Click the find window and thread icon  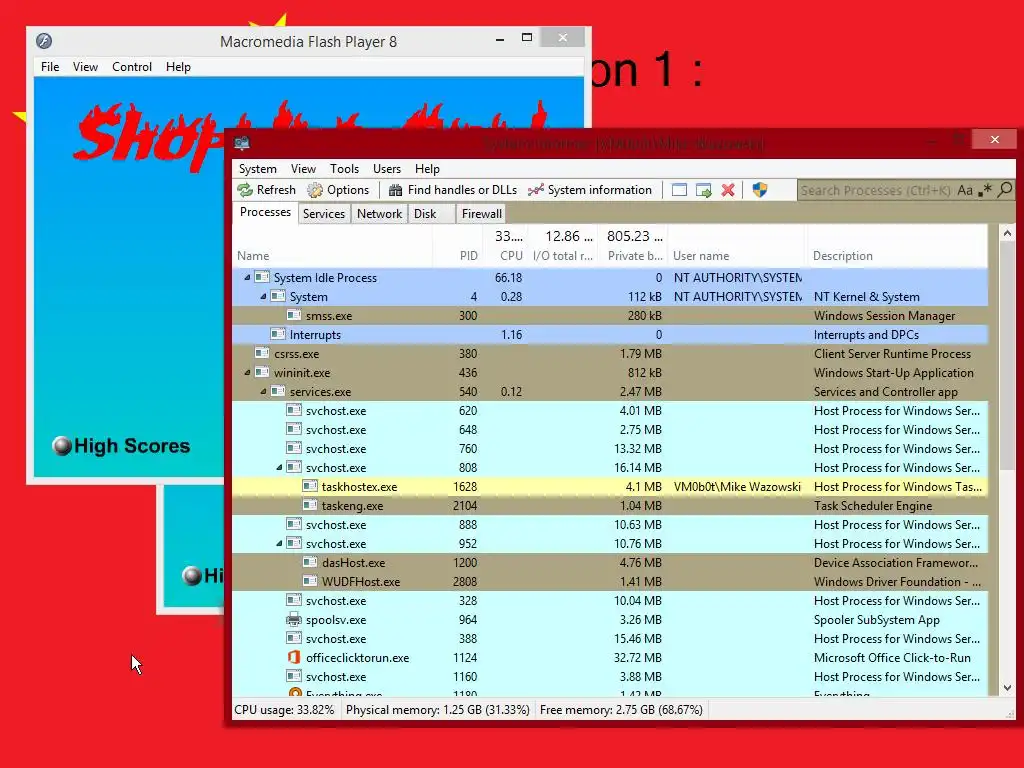coord(703,190)
